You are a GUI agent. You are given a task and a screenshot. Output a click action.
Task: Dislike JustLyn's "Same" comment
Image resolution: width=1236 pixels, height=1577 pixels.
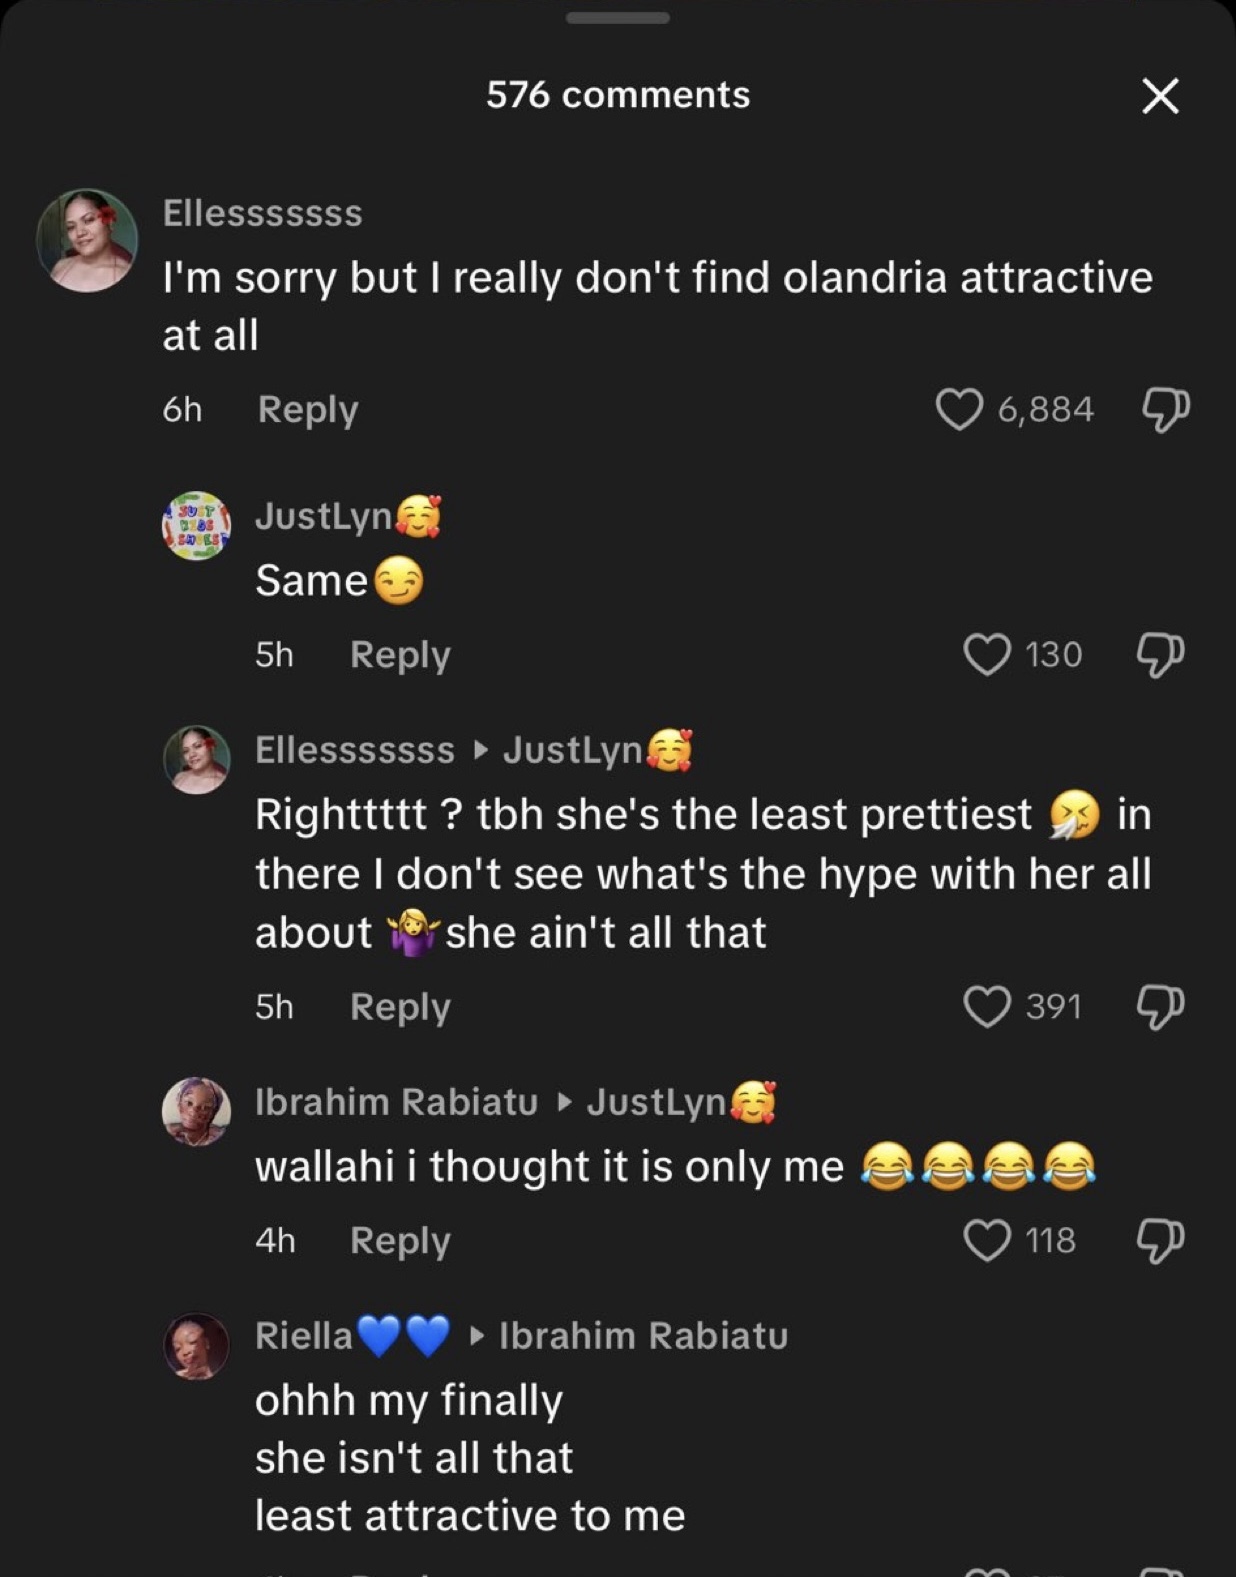coord(1161,655)
